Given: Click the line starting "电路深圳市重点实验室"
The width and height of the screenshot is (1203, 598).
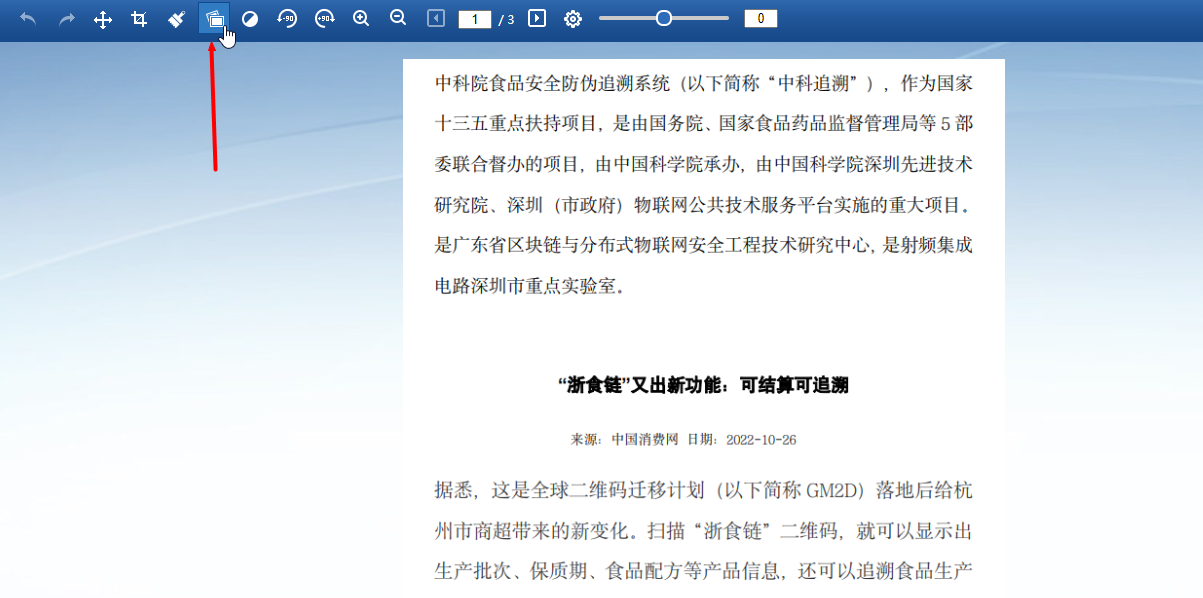Looking at the screenshot, I should [531, 286].
